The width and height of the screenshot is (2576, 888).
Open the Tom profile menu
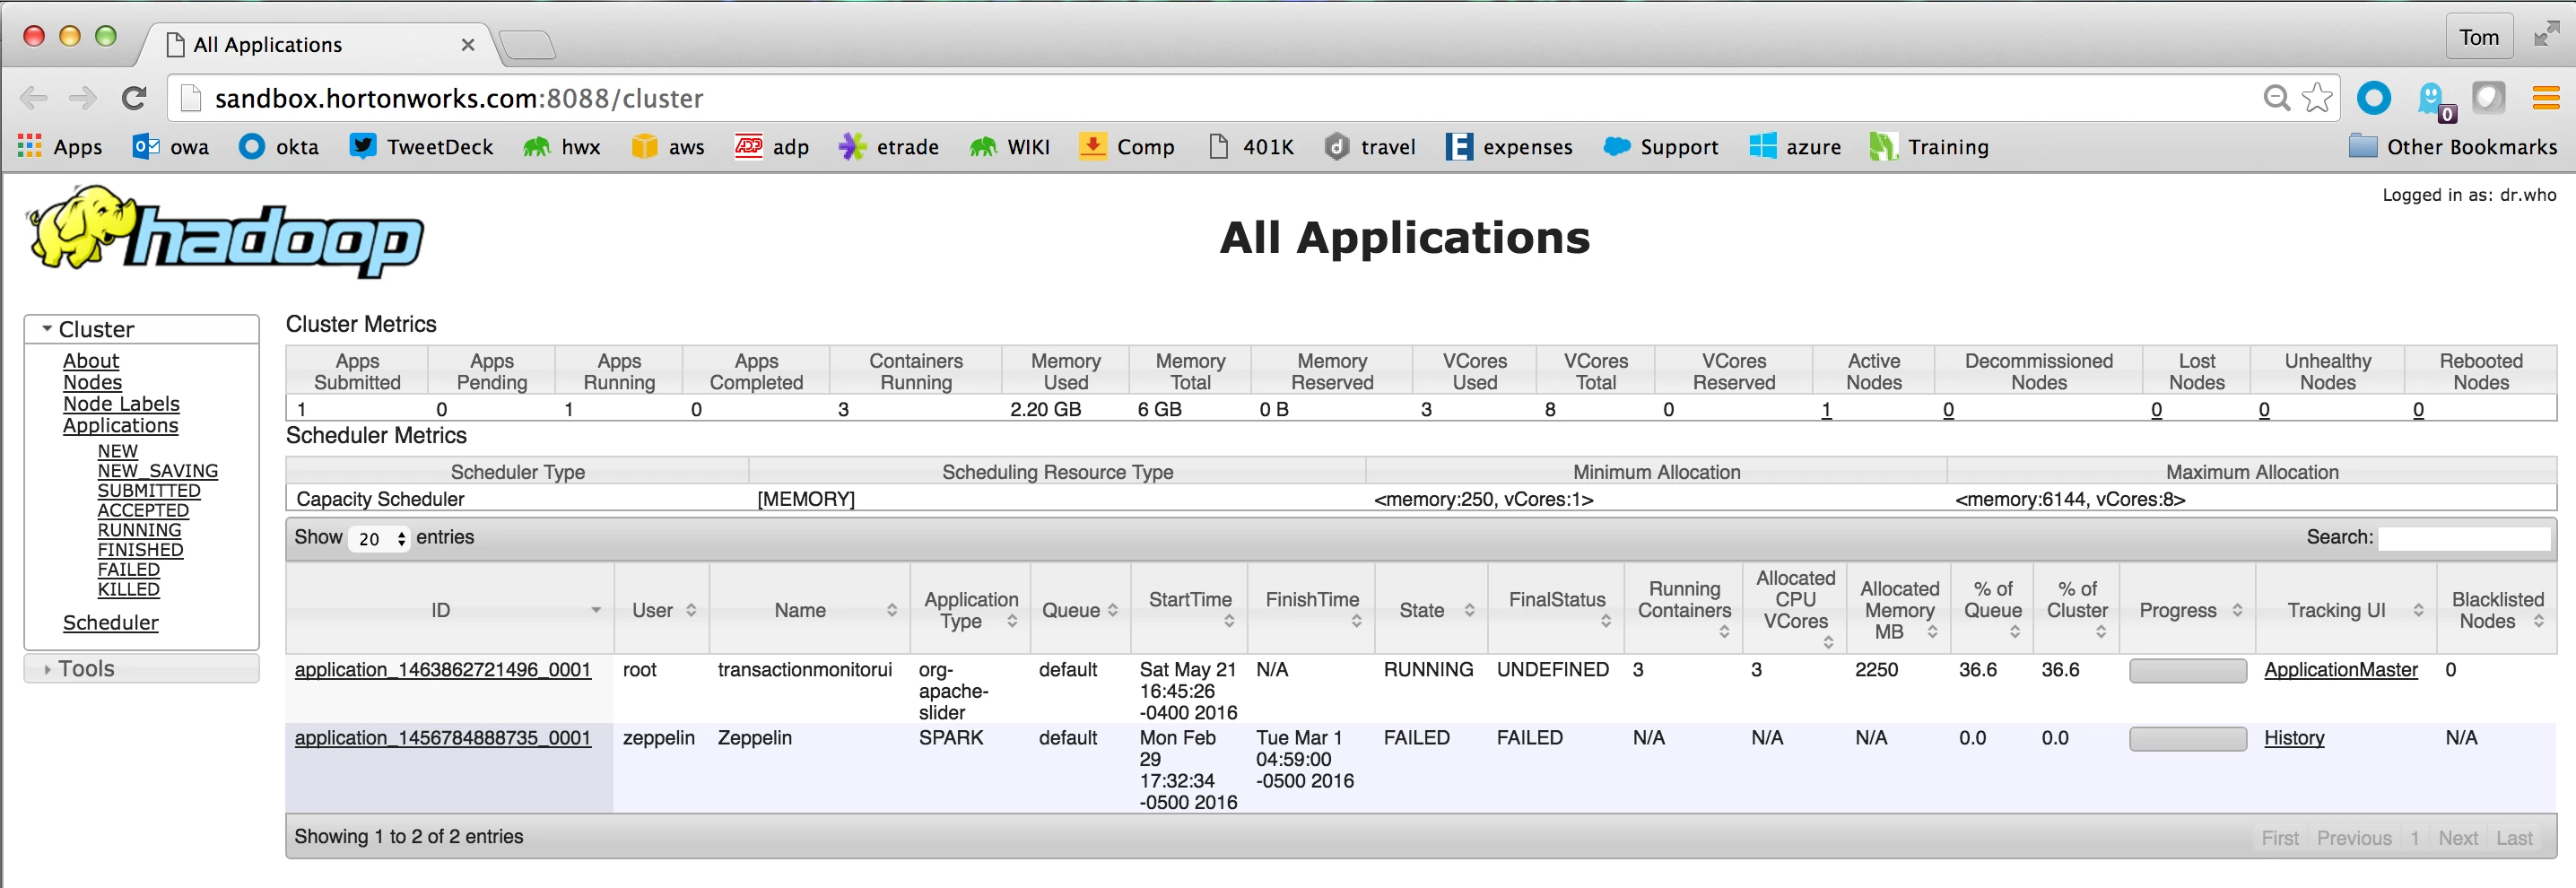click(2479, 37)
